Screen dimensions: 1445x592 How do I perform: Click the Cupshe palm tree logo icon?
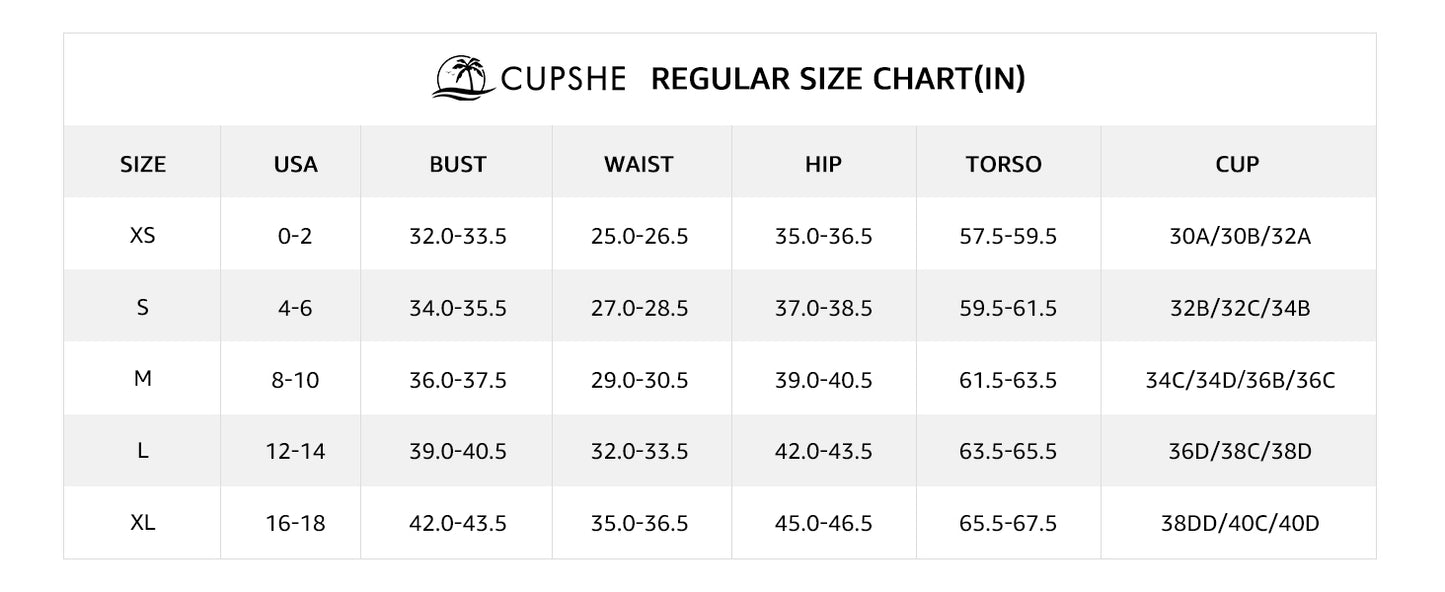[463, 78]
